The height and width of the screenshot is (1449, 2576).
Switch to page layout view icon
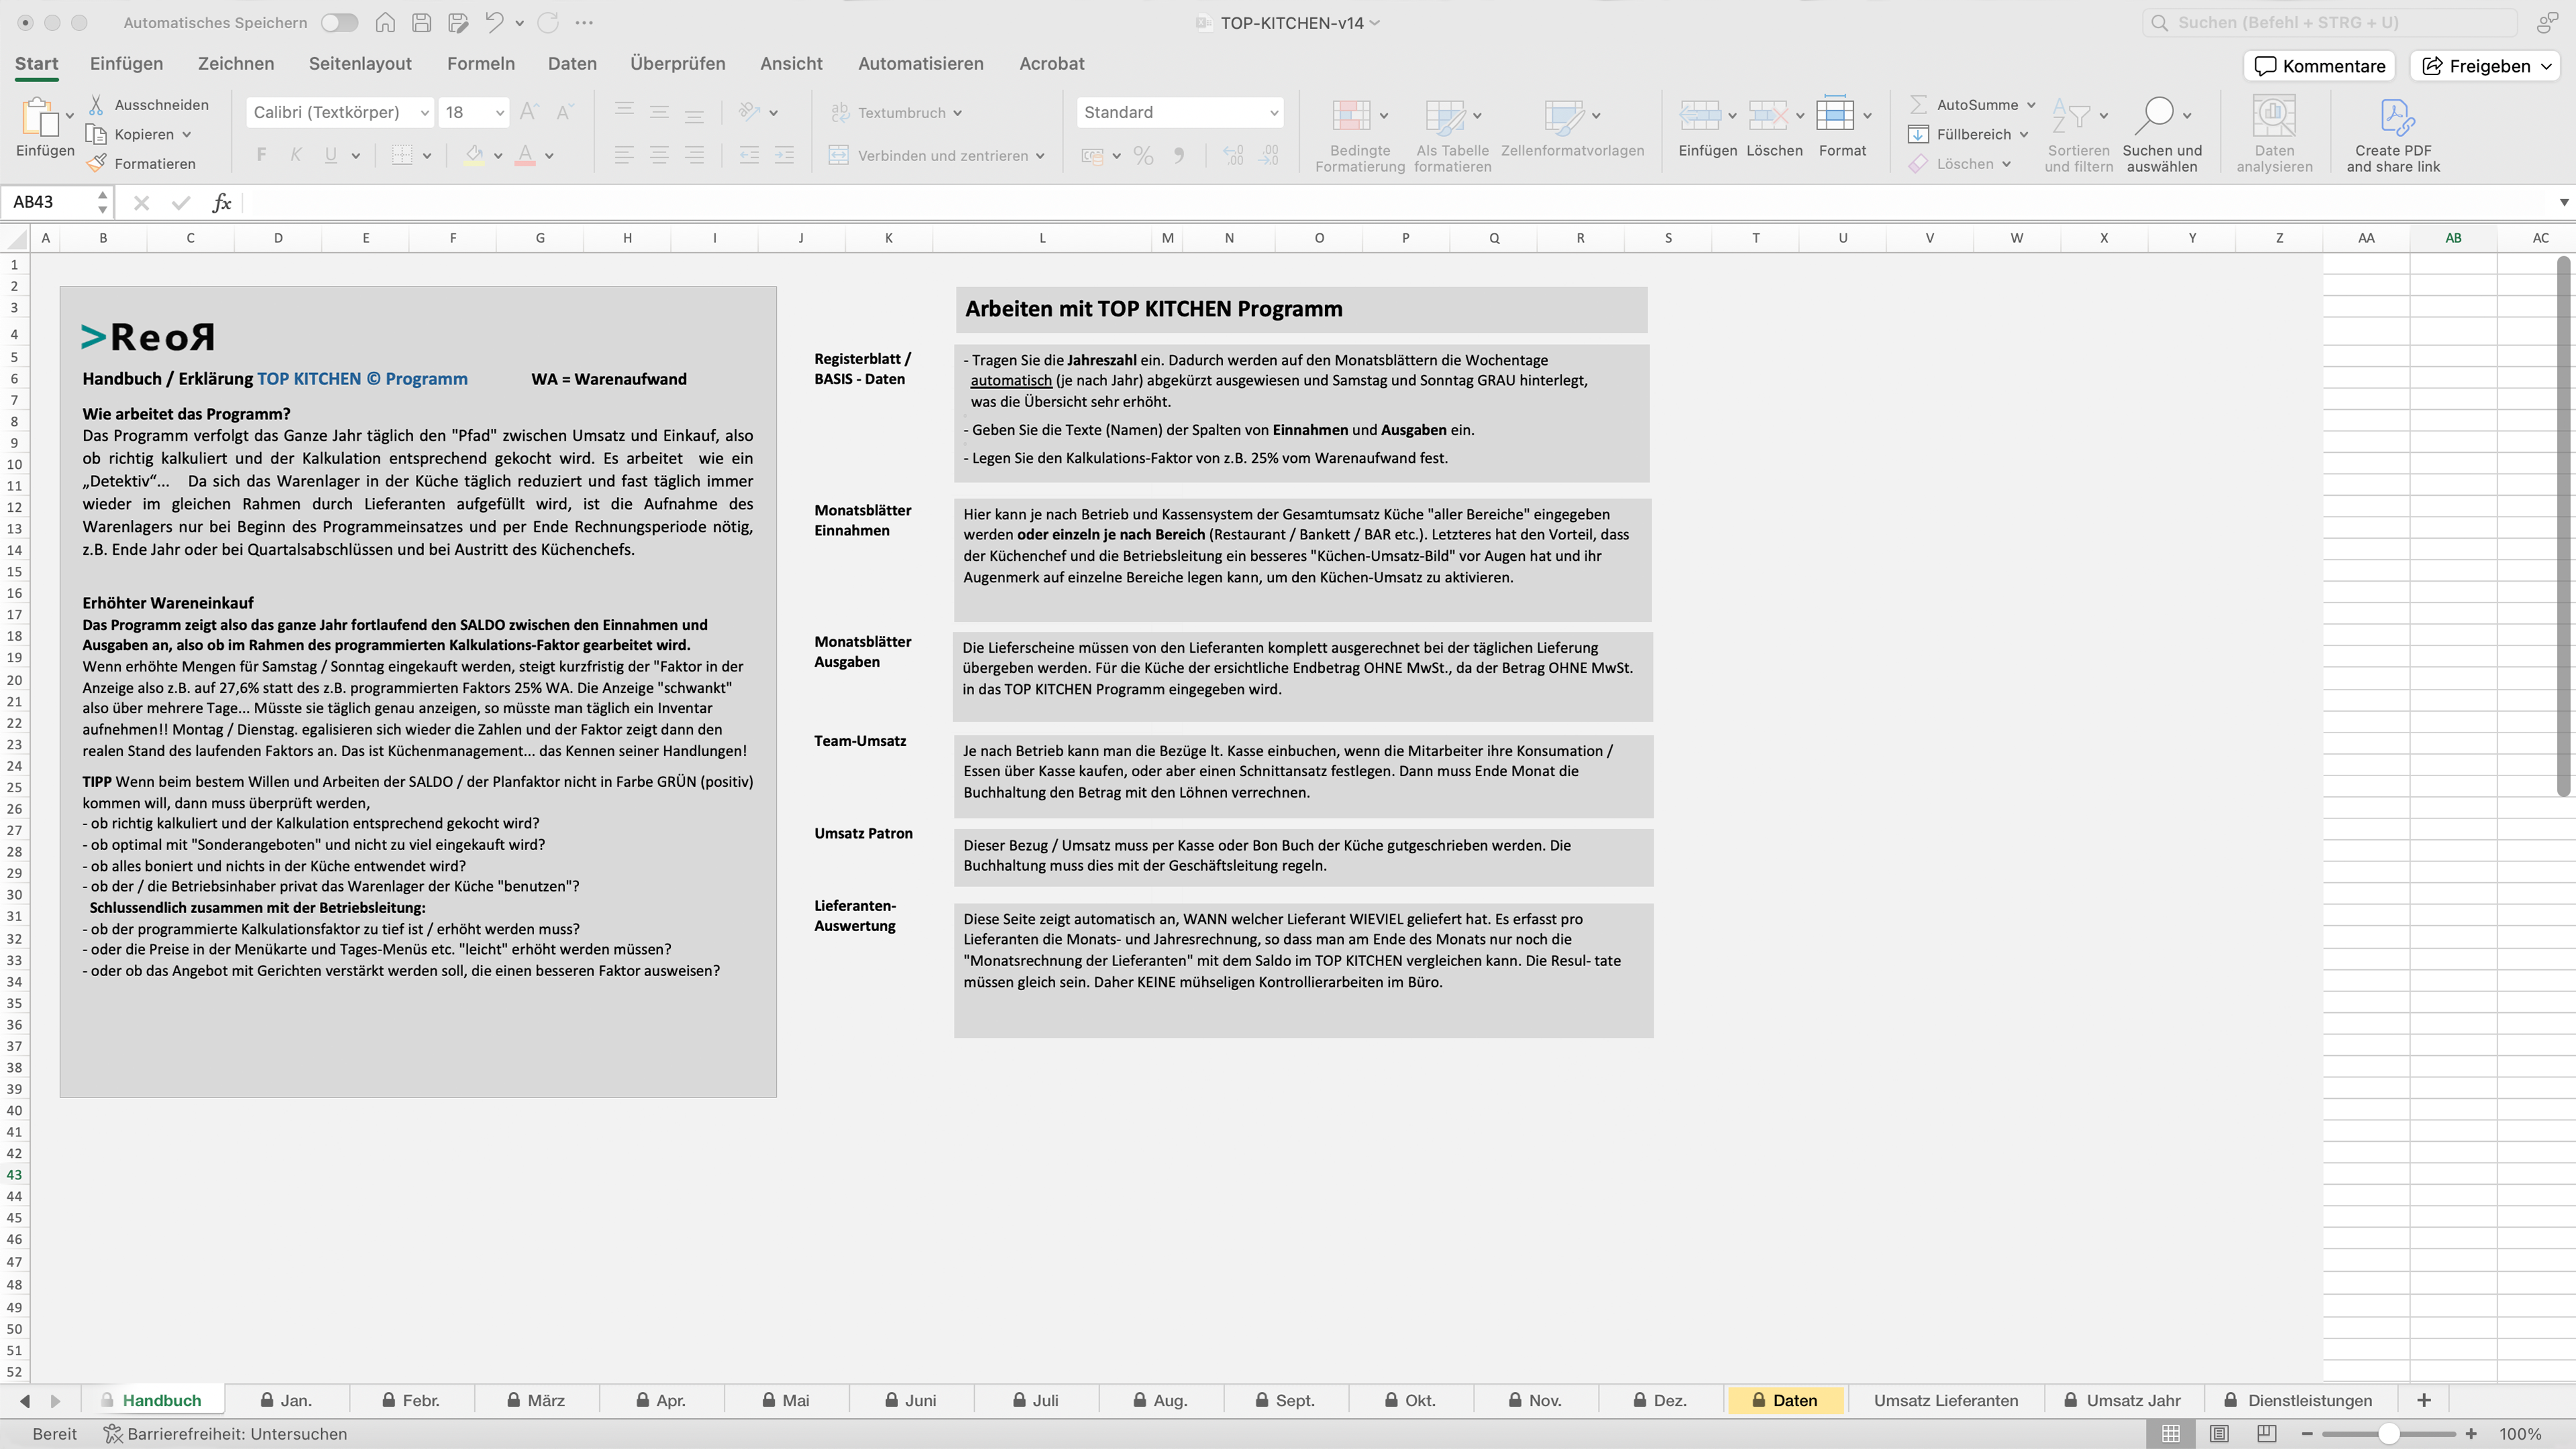(2219, 1433)
